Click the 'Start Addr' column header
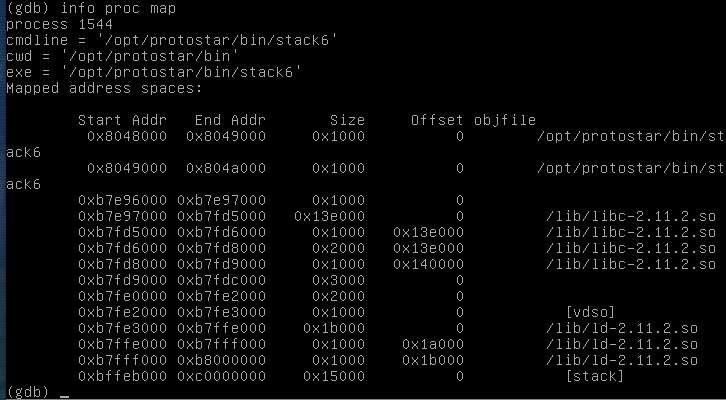Image resolution: width=726 pixels, height=400 pixels. (x=122, y=120)
